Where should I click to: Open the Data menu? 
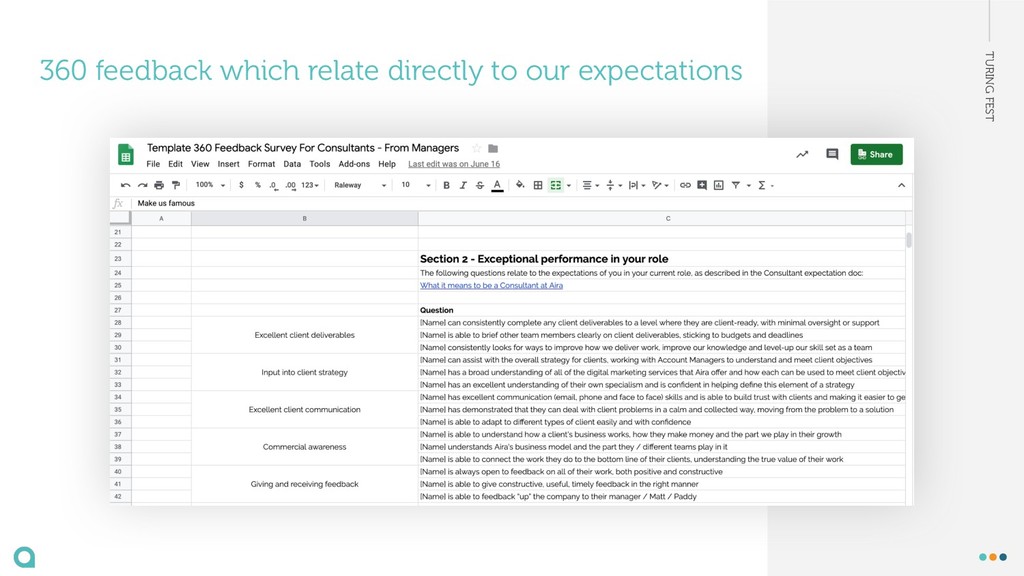[x=292, y=164]
